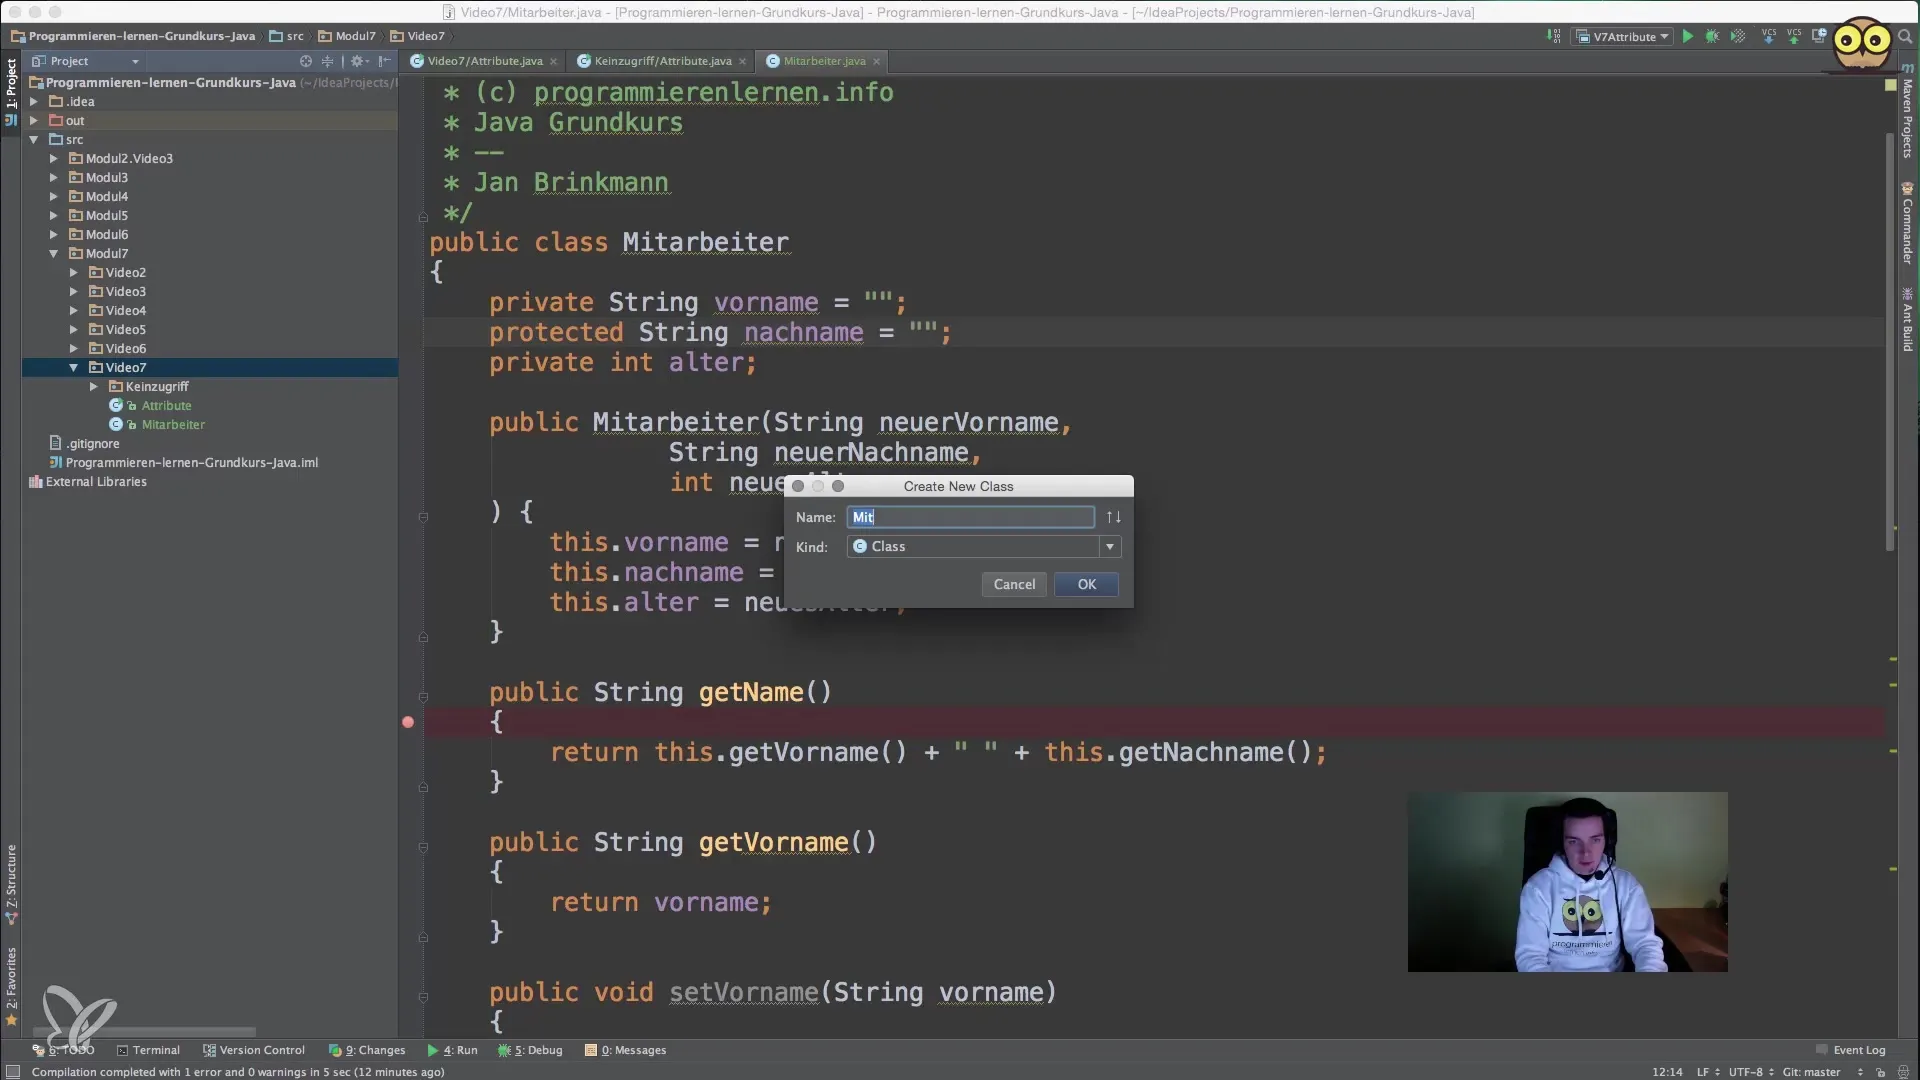Cancel the Create New Class dialog
Screen dimensions: 1920x1080
coord(1014,584)
